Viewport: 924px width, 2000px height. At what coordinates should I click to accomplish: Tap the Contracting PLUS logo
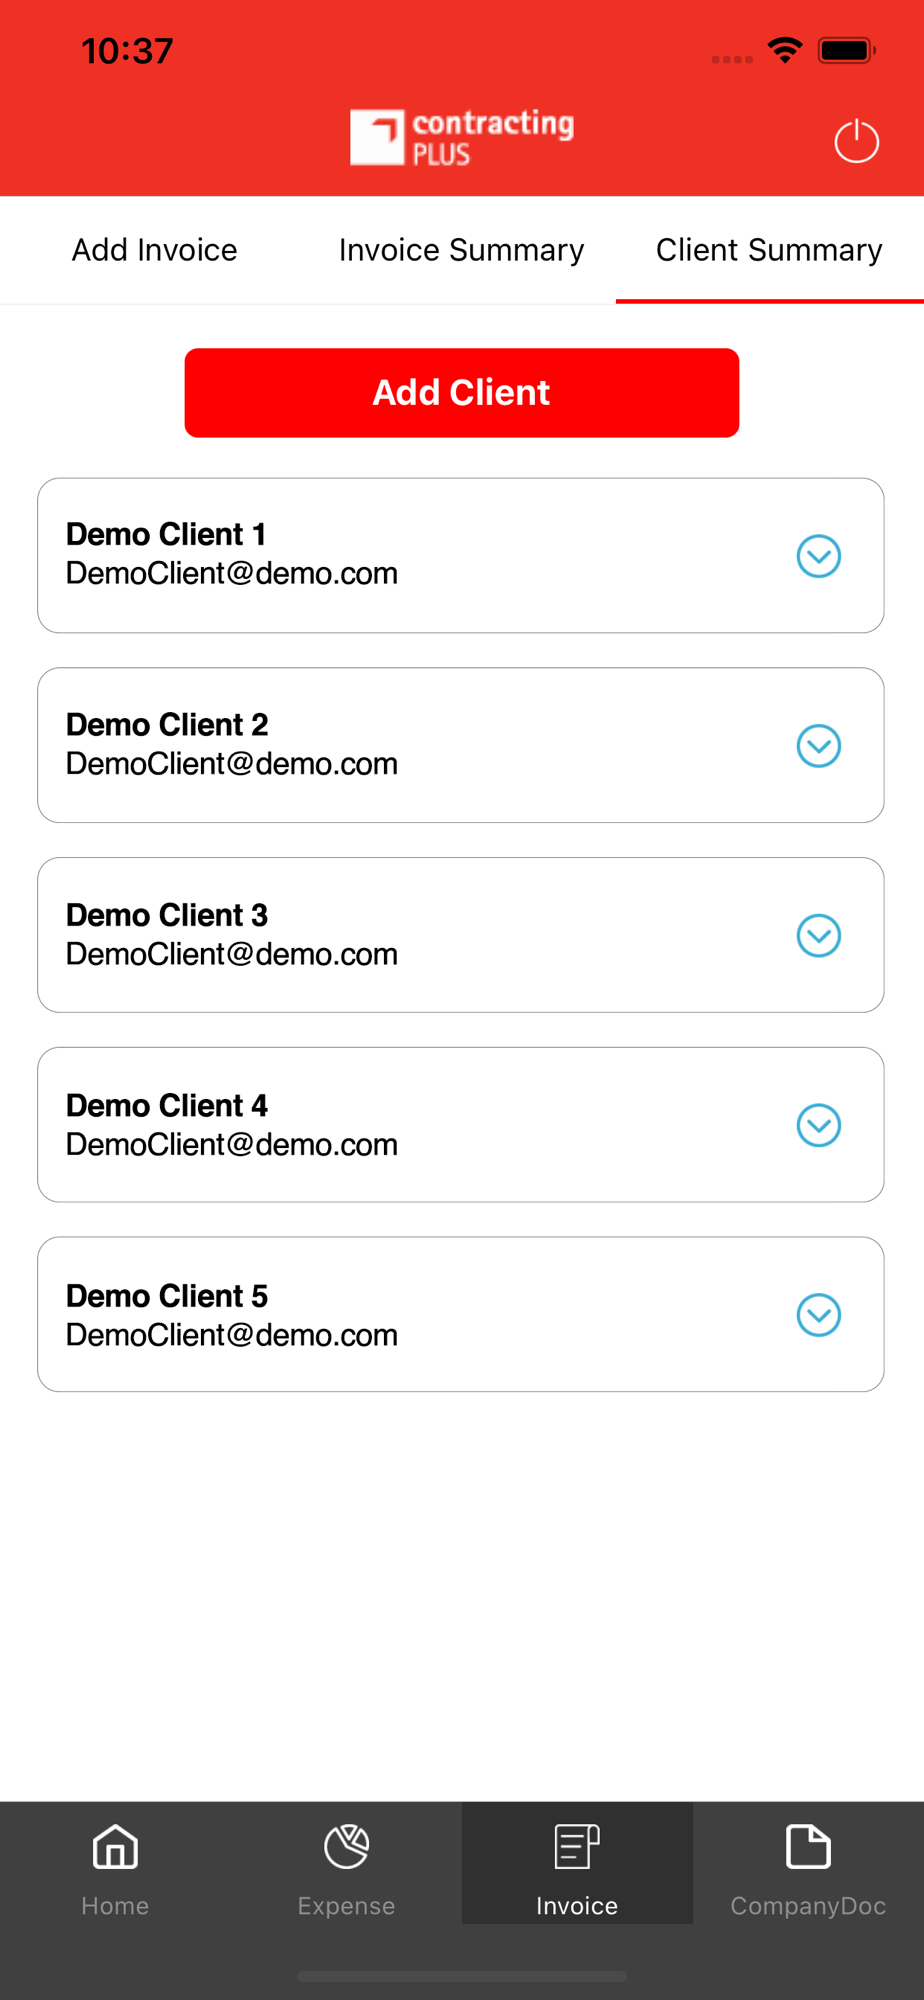click(462, 137)
